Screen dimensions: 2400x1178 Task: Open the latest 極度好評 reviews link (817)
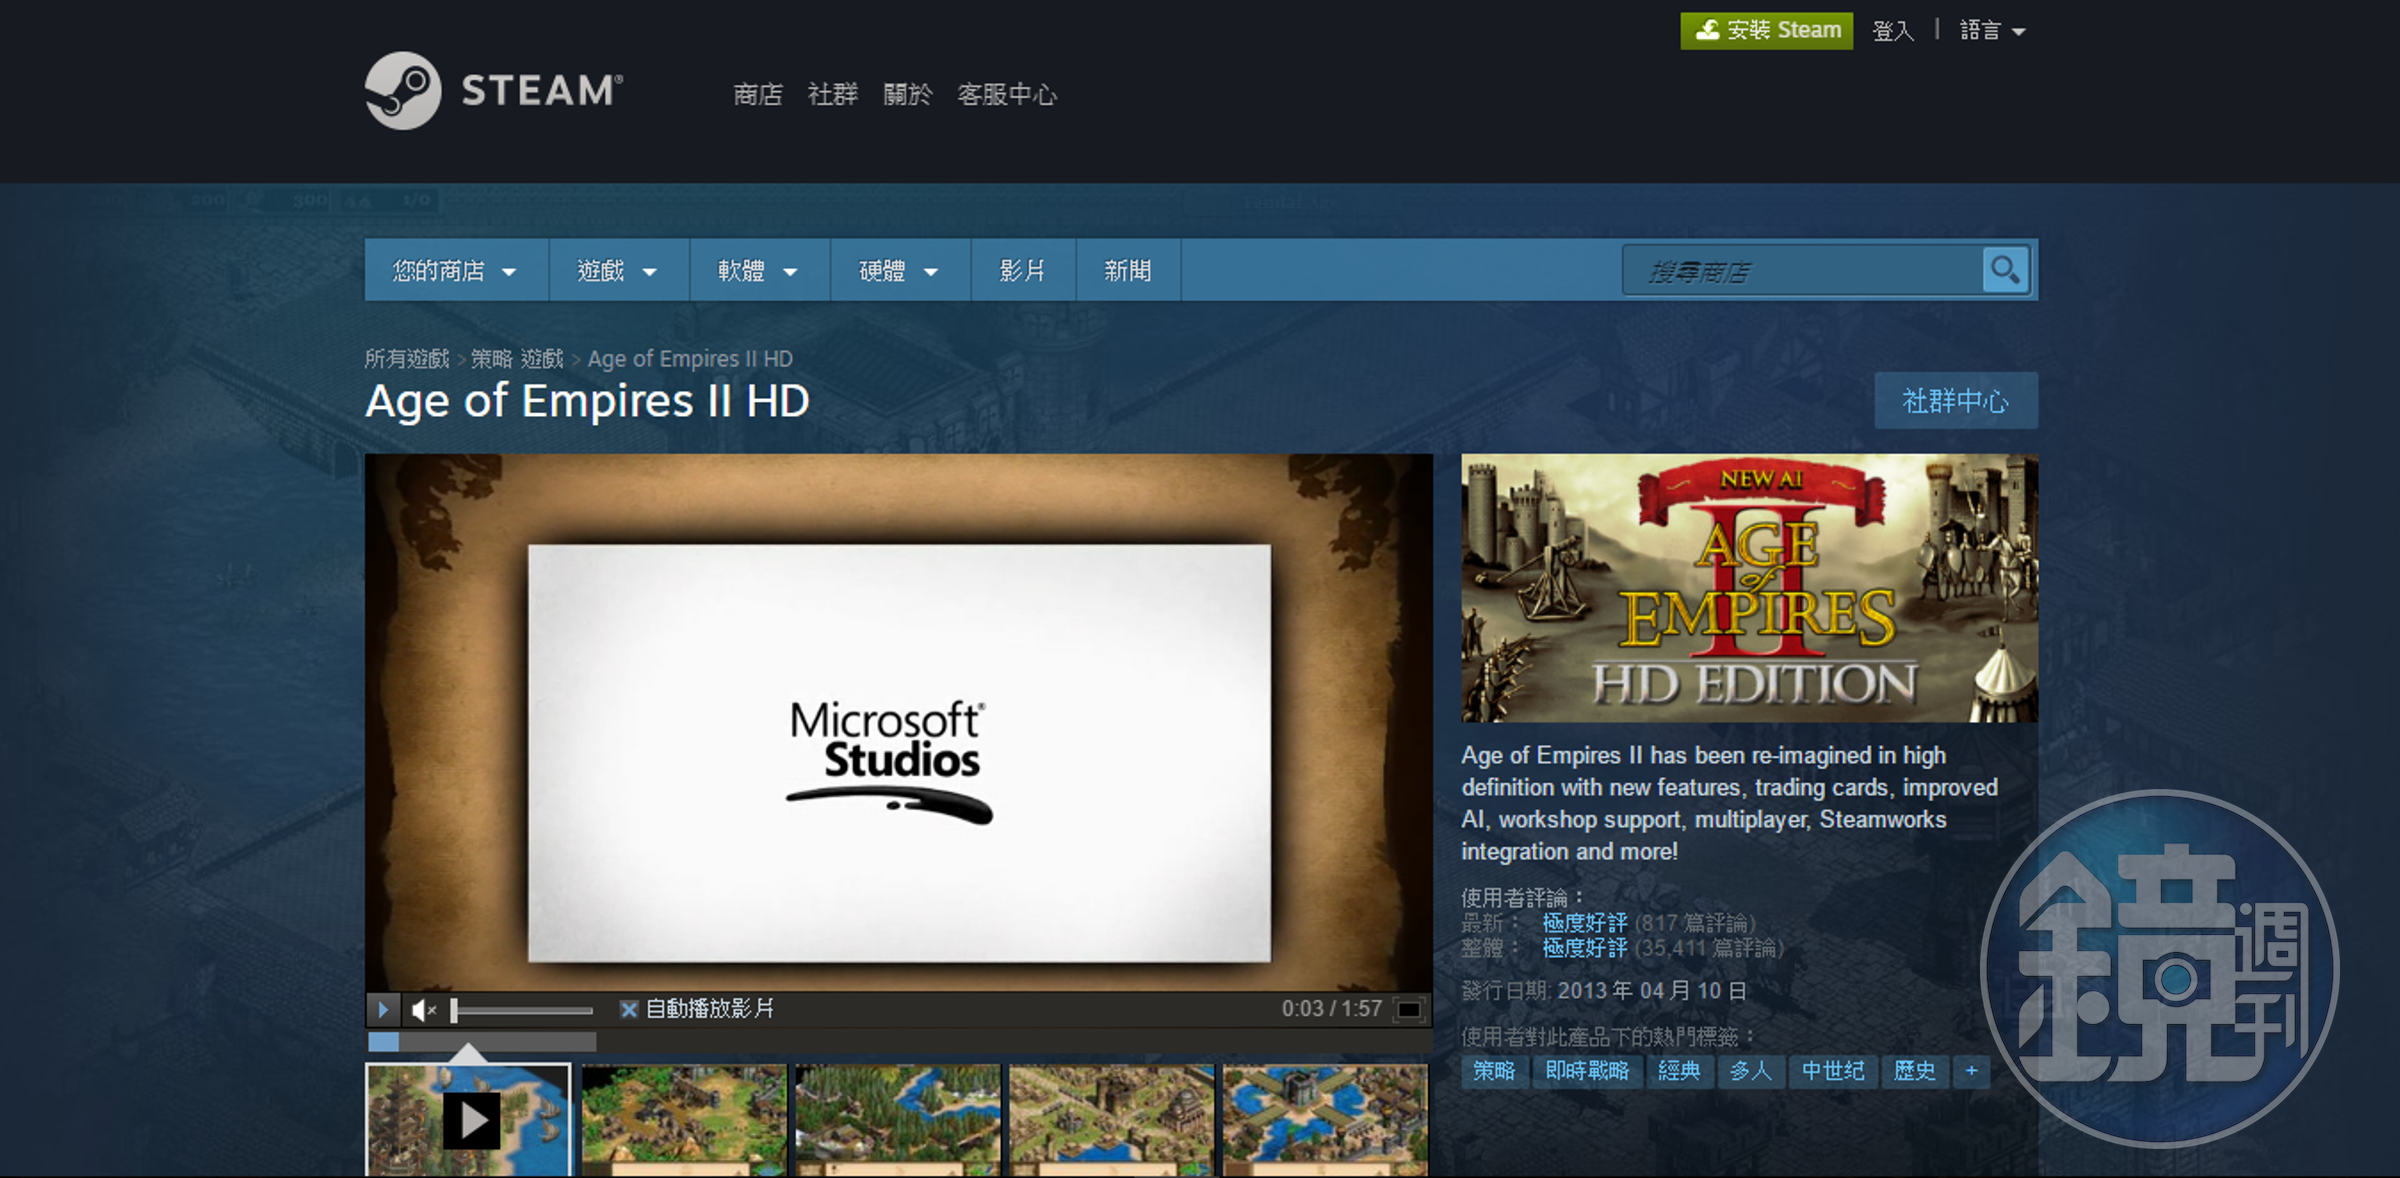point(1585,922)
